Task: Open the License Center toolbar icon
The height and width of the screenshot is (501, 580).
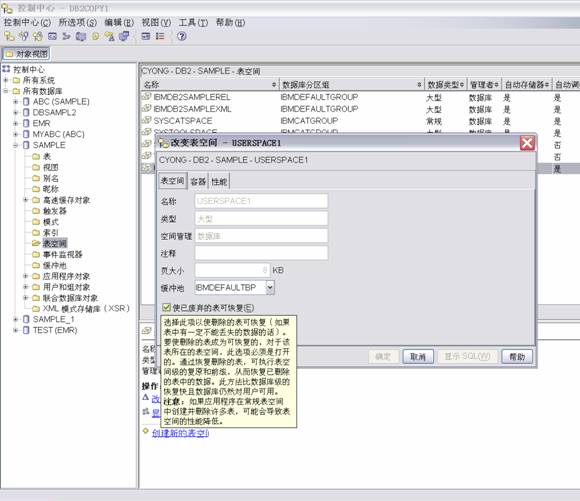Action: 109,36
